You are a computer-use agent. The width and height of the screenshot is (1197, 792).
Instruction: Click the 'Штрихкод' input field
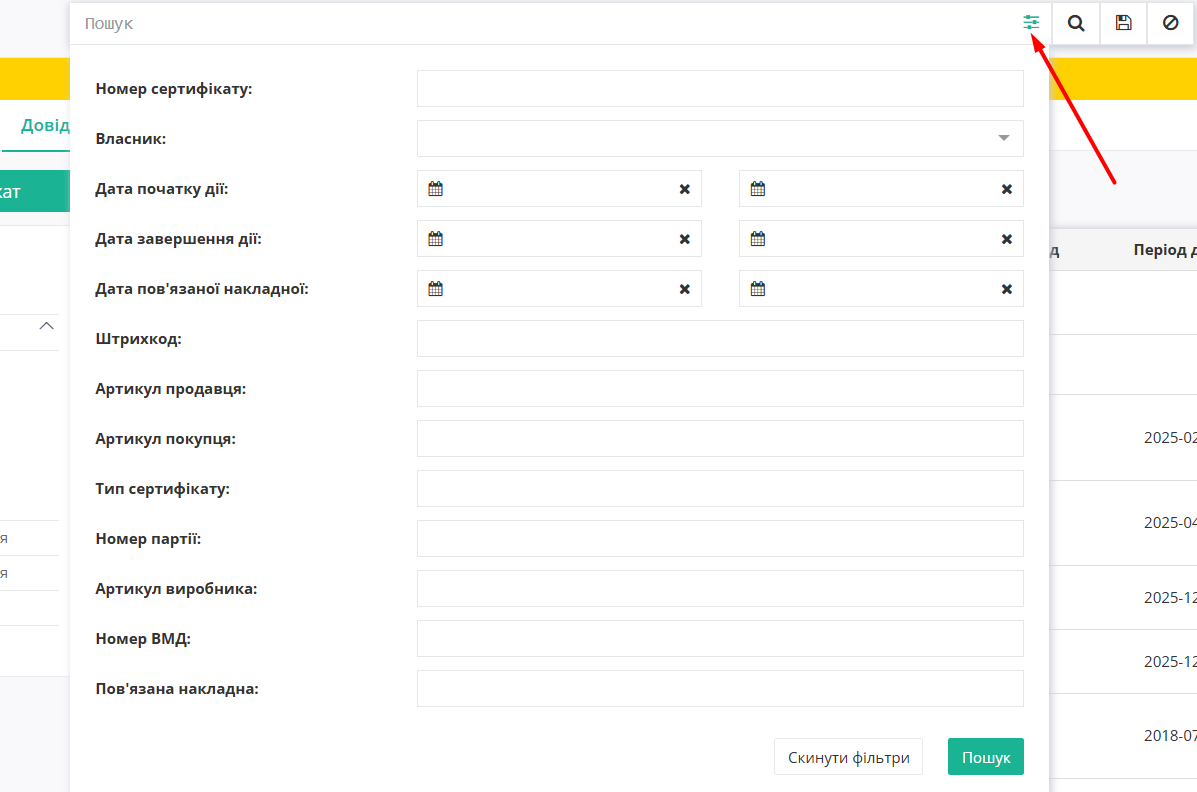[x=720, y=338]
